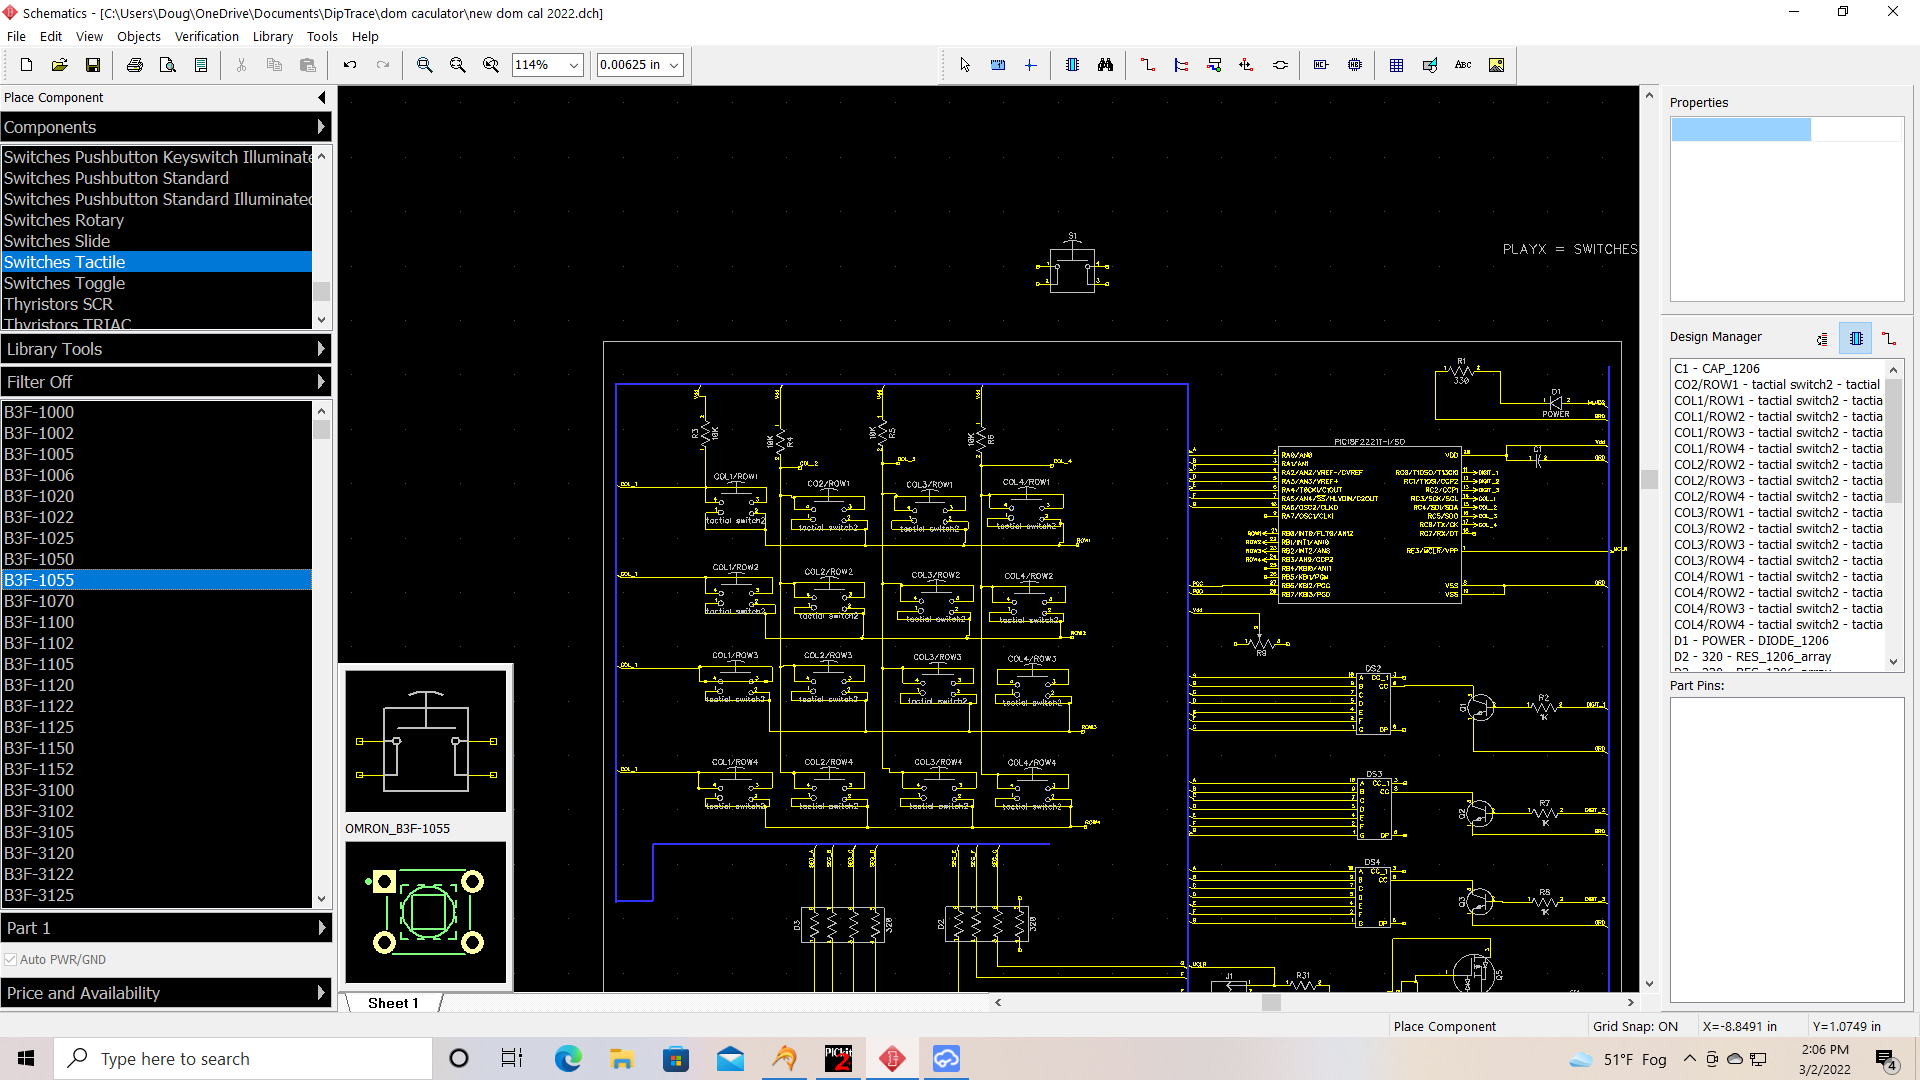Select component B3F-1070
The width and height of the screenshot is (1920, 1080).
click(157, 601)
